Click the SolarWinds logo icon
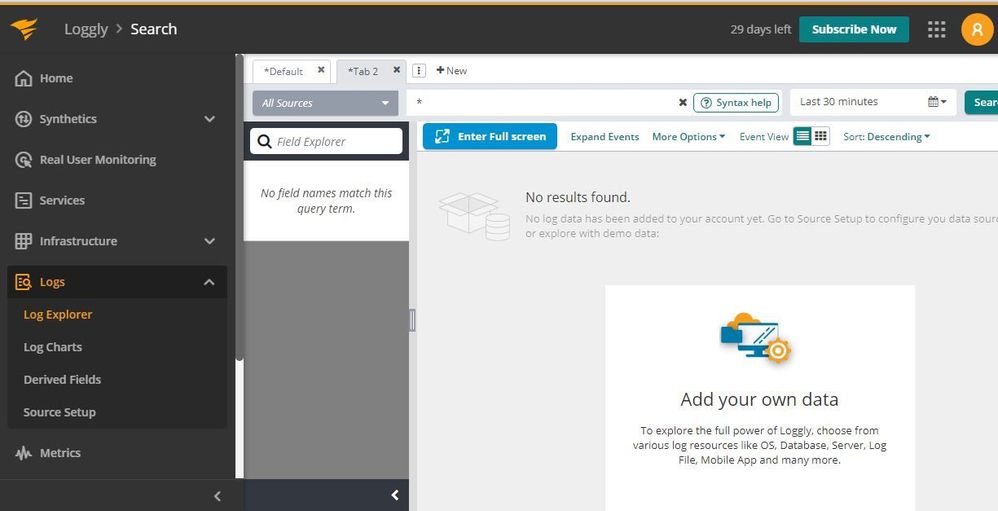This screenshot has height=511, width=998. [24, 29]
